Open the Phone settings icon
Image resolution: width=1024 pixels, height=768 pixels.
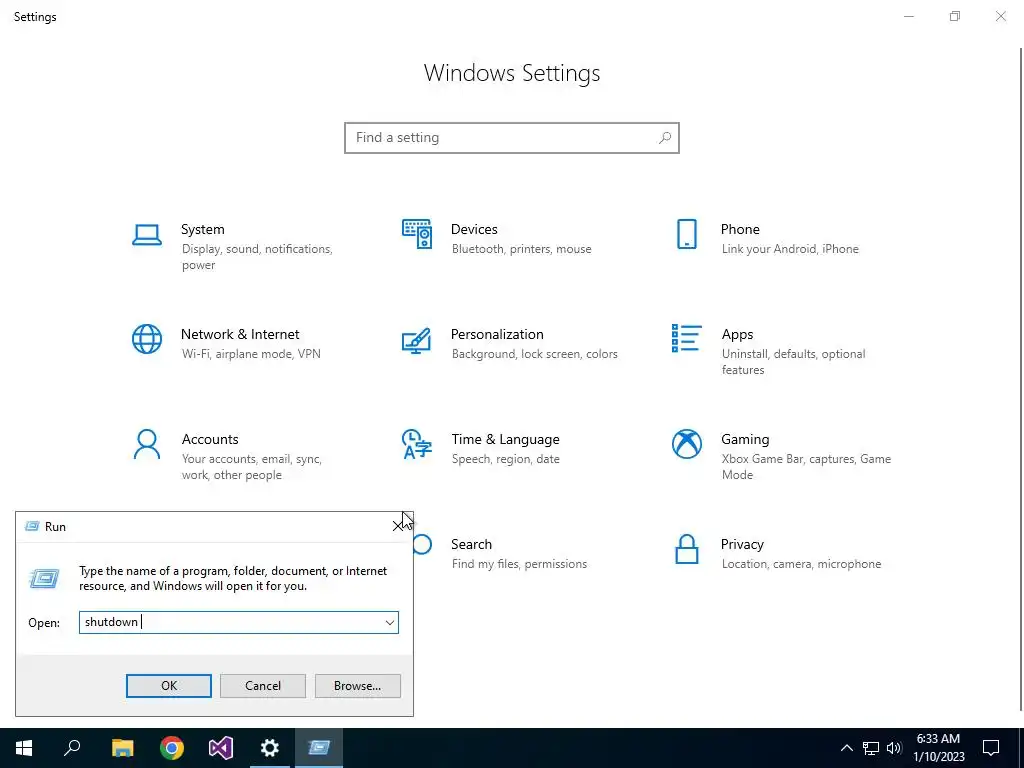point(686,234)
